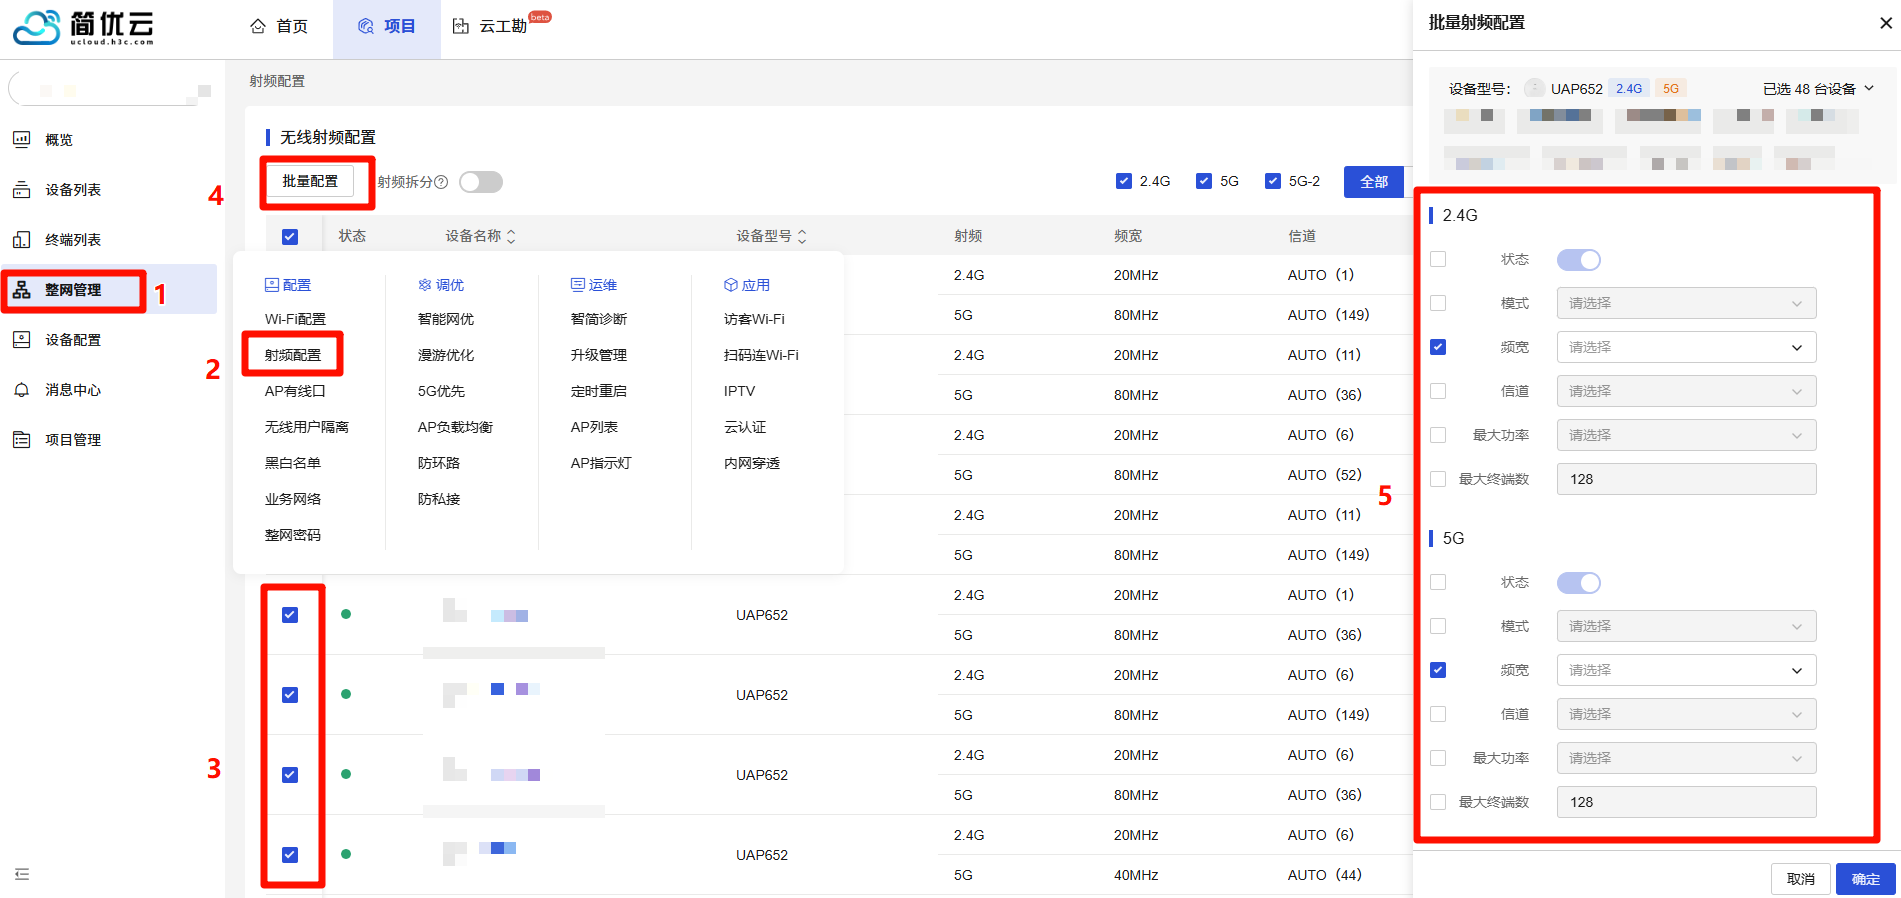Open the 2.4G 频宽 dropdown

click(x=1686, y=347)
